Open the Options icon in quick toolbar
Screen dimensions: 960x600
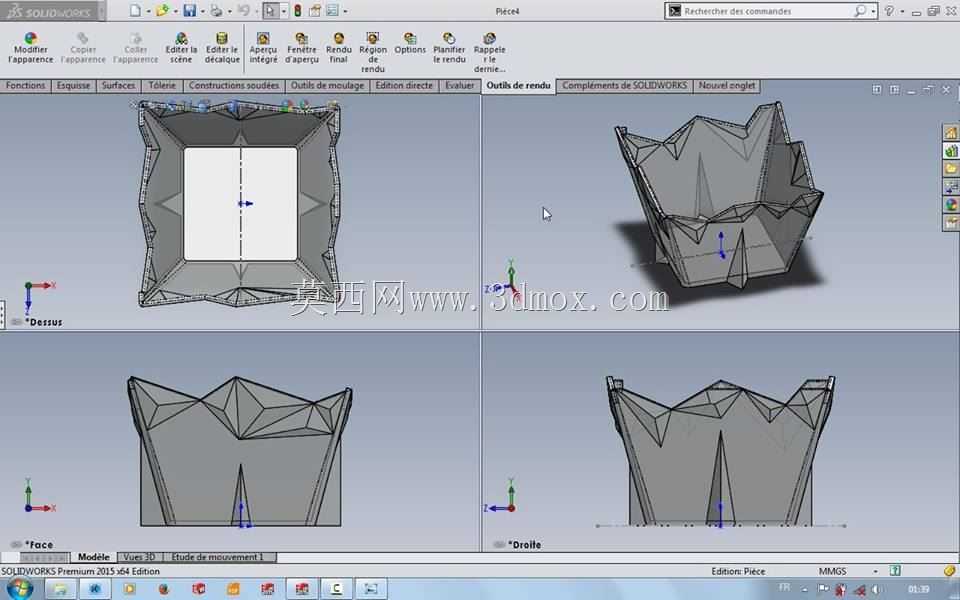pos(332,10)
